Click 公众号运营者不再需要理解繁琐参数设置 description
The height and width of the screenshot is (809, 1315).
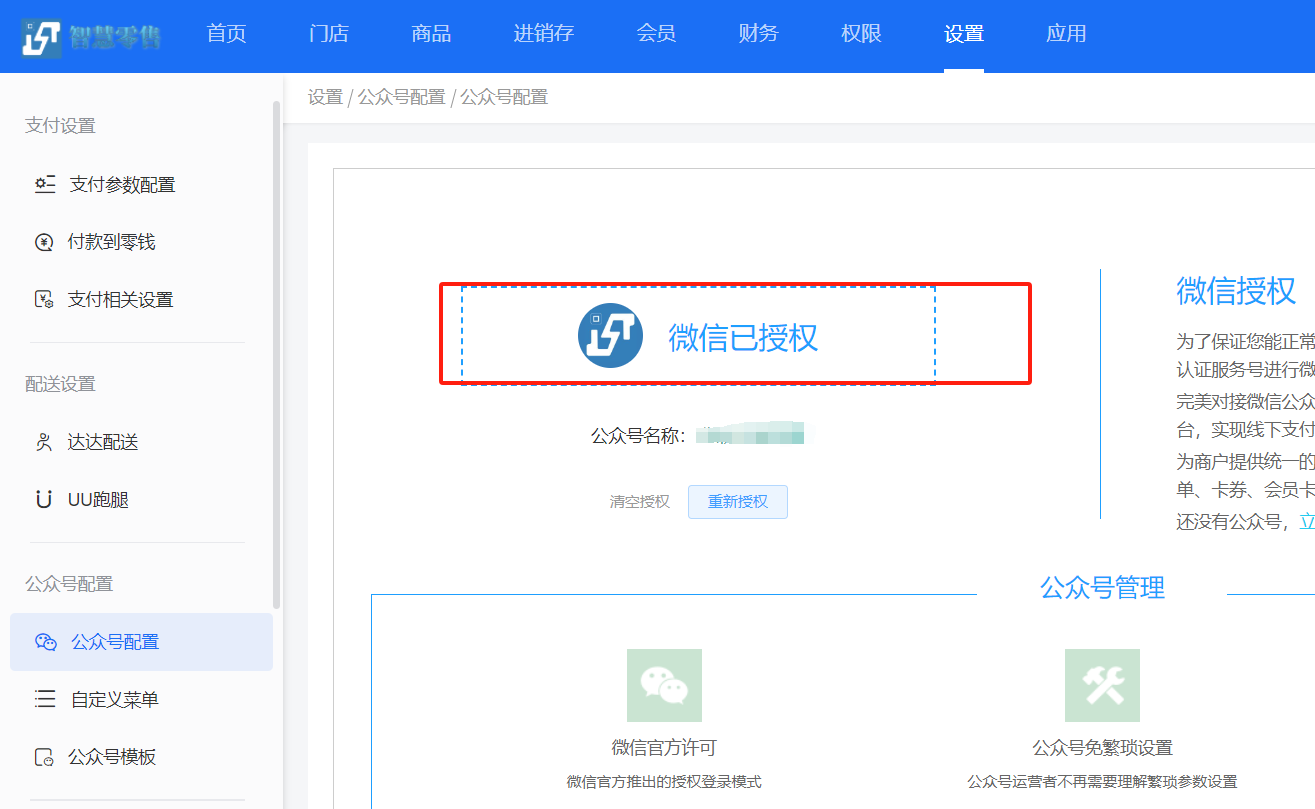(1102, 782)
